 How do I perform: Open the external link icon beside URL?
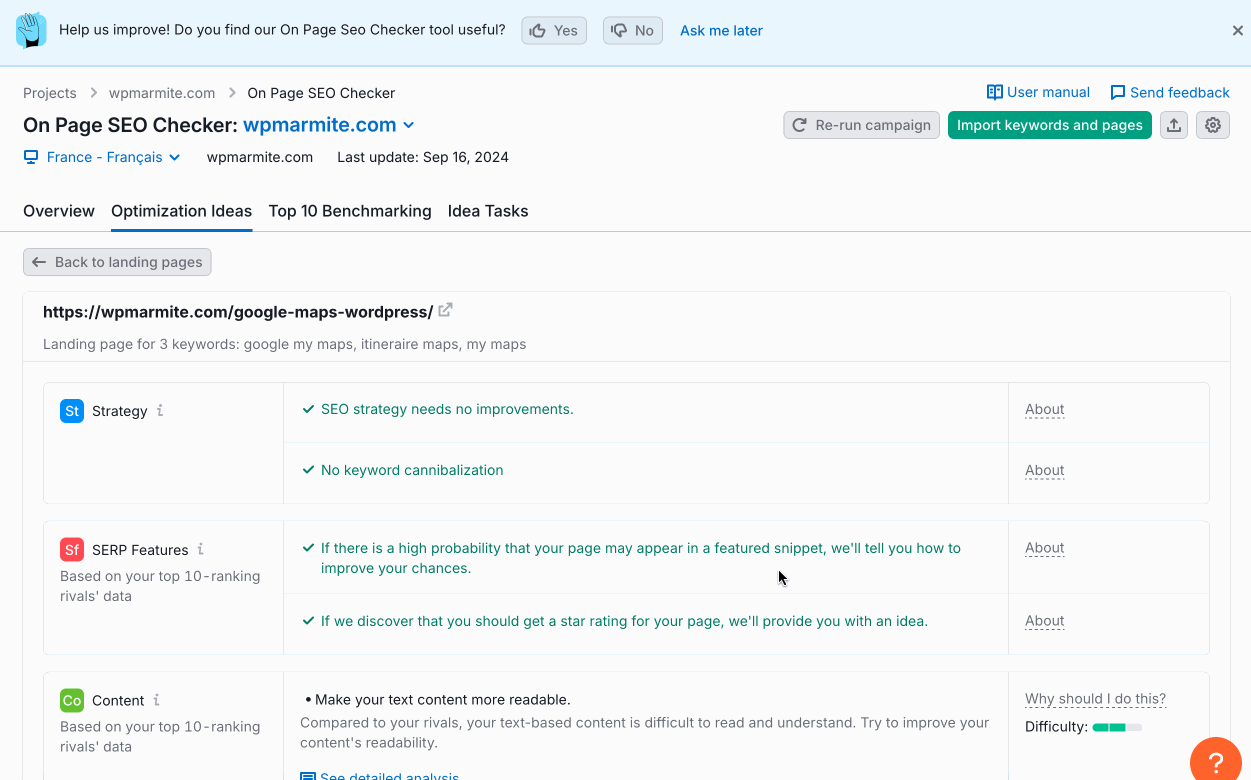pyautogui.click(x=446, y=310)
